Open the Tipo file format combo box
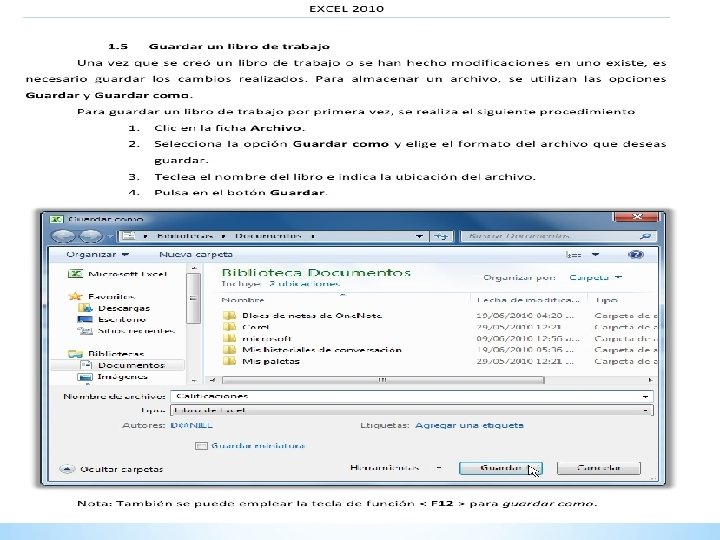The image size is (720, 540). 411,410
